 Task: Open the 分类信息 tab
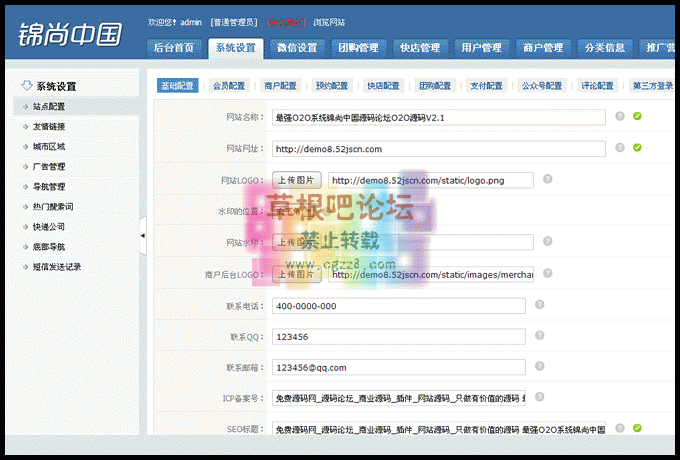(605, 48)
